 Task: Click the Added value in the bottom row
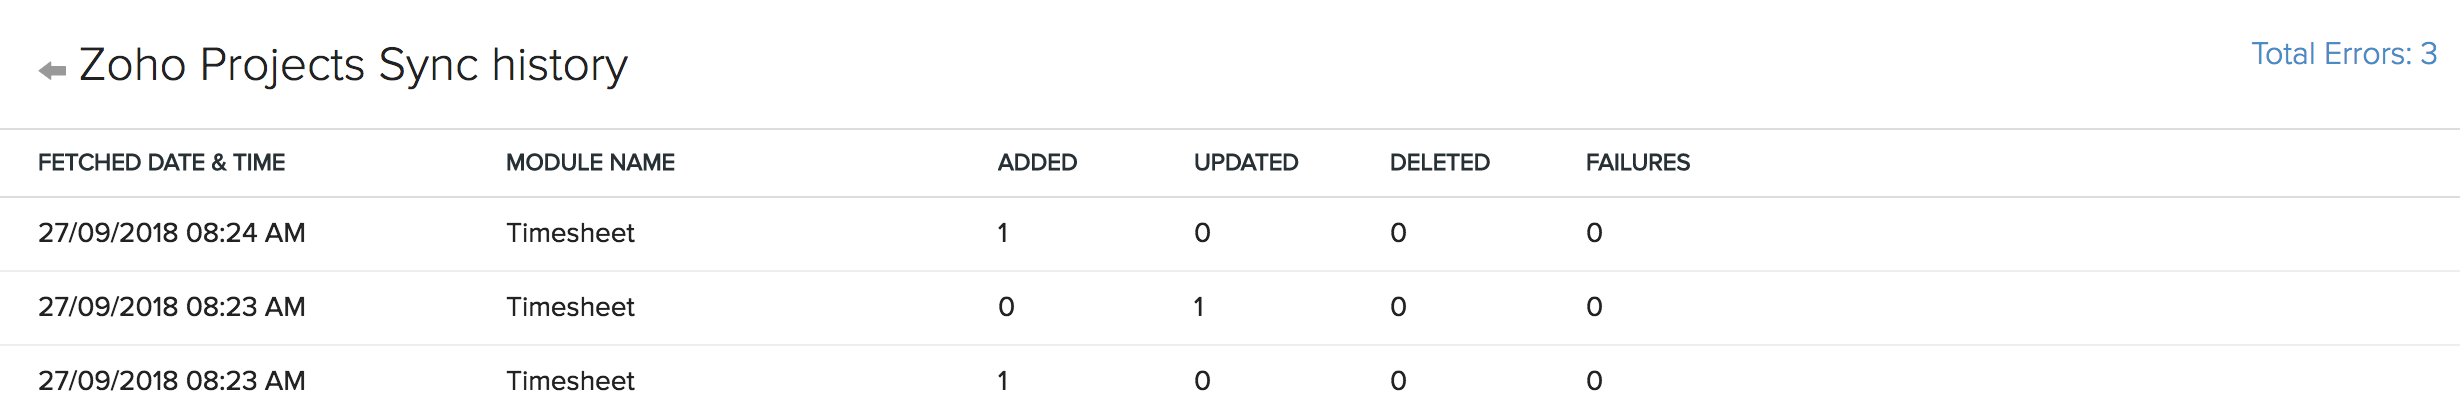(x=1003, y=381)
